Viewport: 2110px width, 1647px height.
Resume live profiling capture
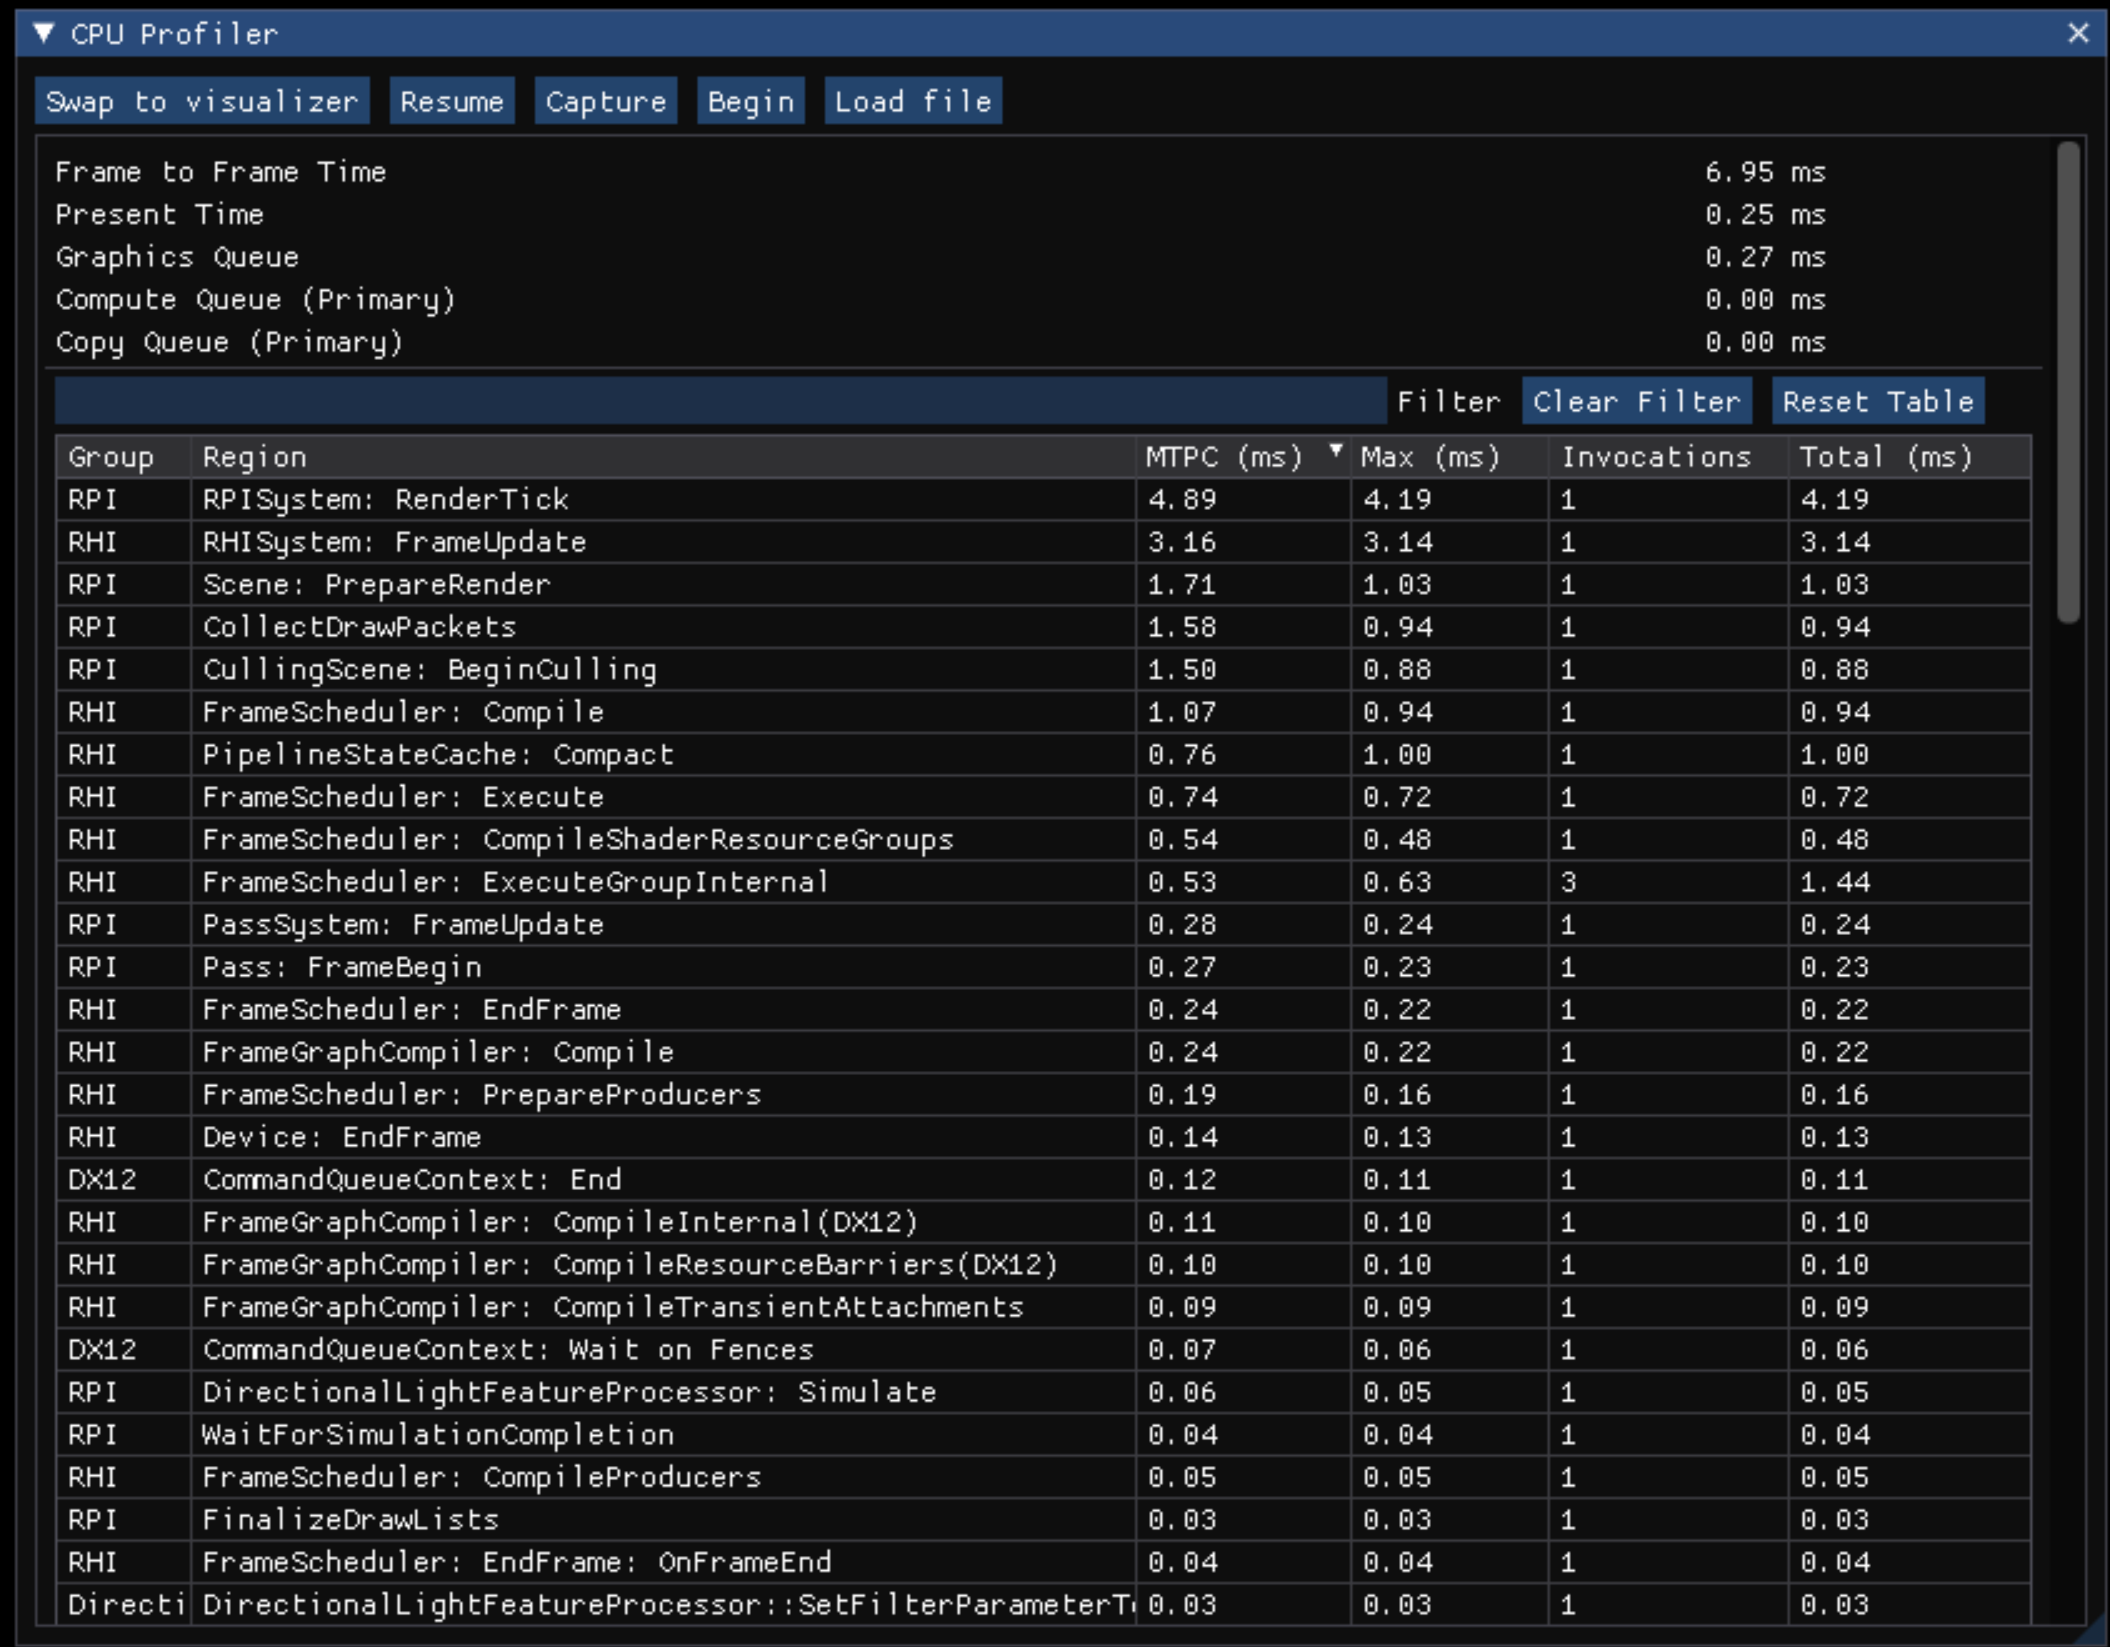pos(451,100)
